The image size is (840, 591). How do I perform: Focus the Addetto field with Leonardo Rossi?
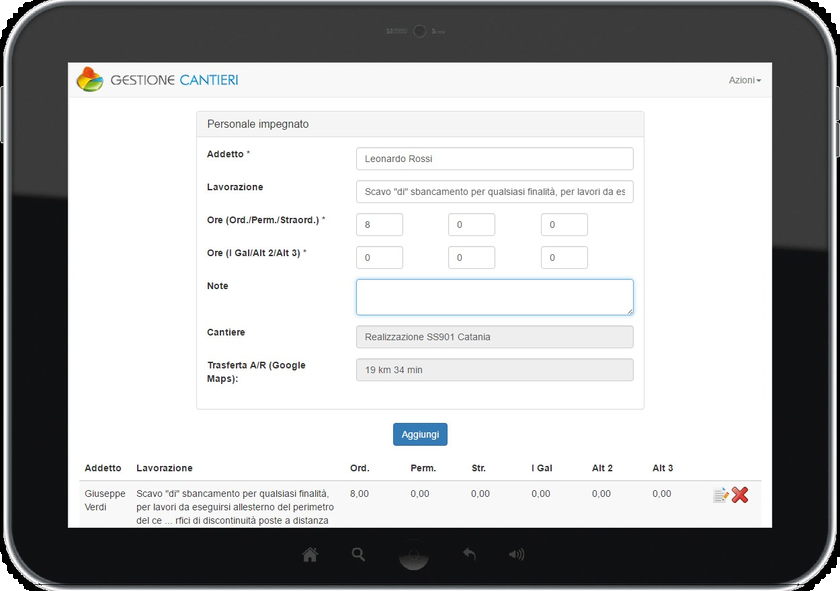pos(494,159)
